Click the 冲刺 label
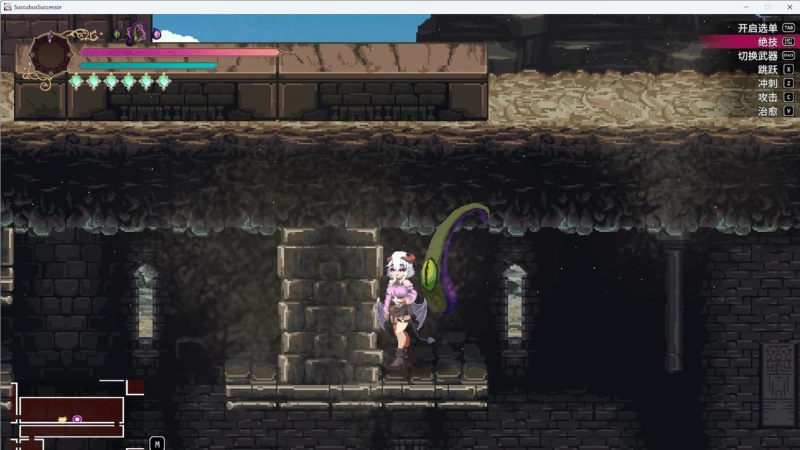The image size is (800, 450). coord(767,83)
